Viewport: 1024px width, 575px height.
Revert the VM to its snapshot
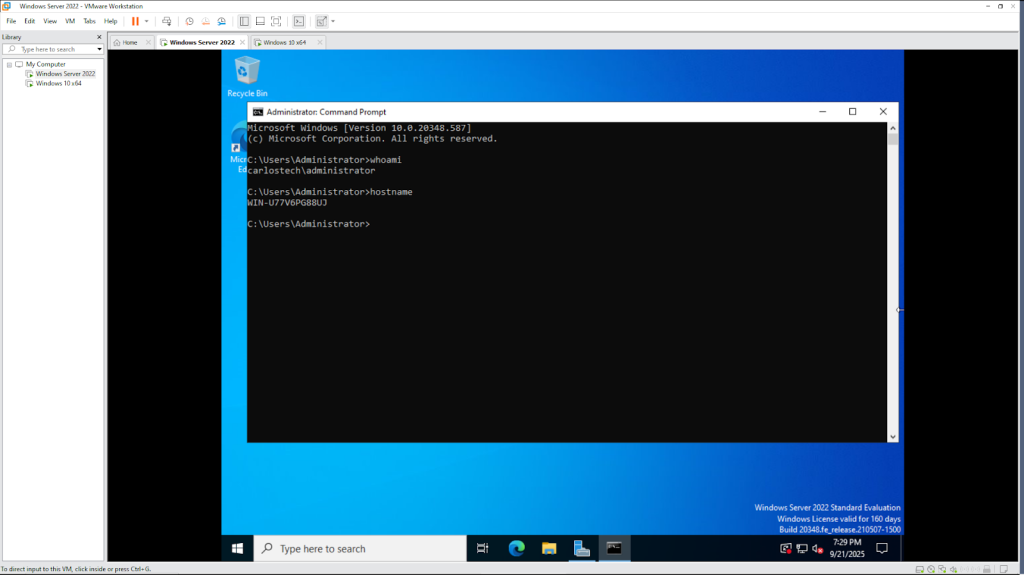click(x=205, y=21)
